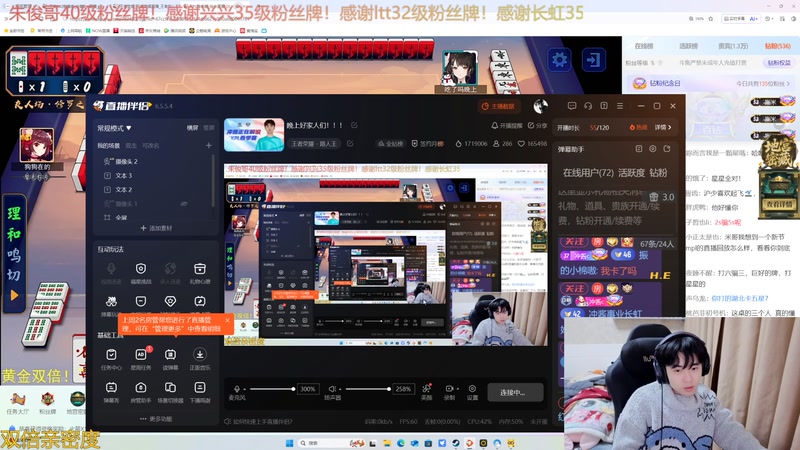Switch to 钻粉(536) tab in browser window
The width and height of the screenshot is (800, 450).
778,46
